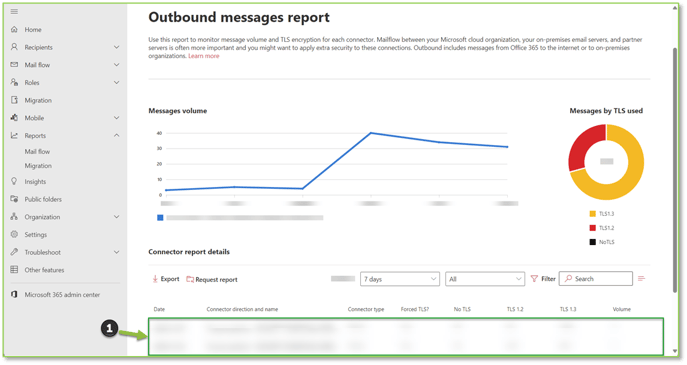The height and width of the screenshot is (365, 687).
Task: Open Settings gear icon in sidebar
Action: 14,234
